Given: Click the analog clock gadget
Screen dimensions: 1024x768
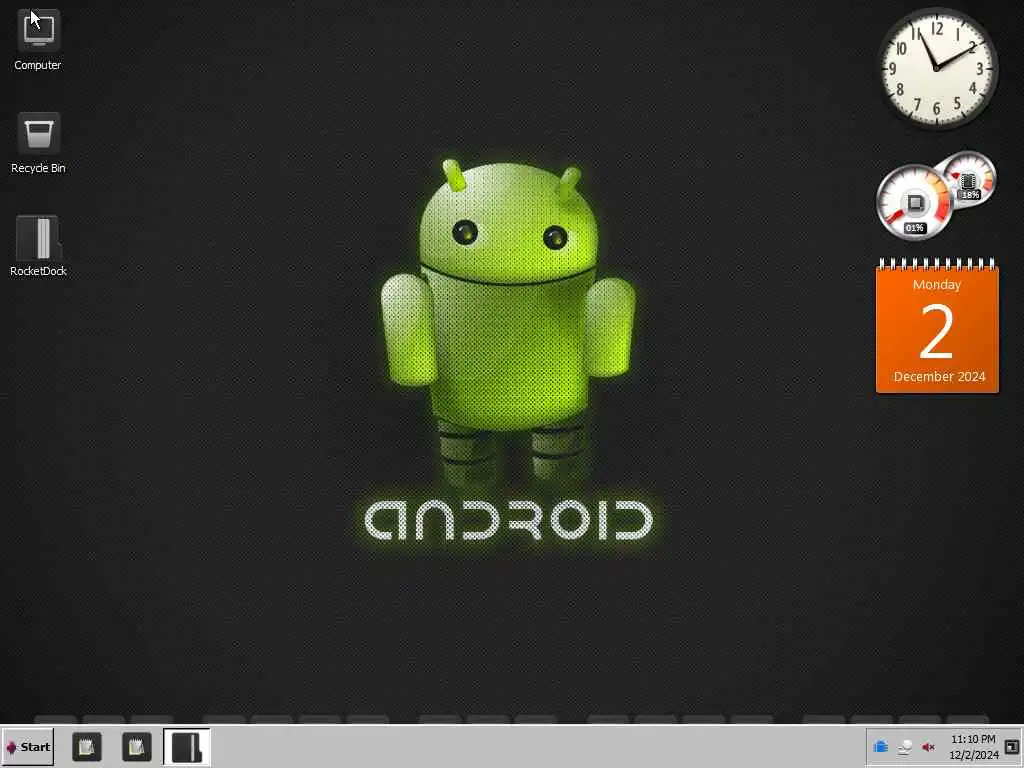Looking at the screenshot, I should (x=937, y=68).
